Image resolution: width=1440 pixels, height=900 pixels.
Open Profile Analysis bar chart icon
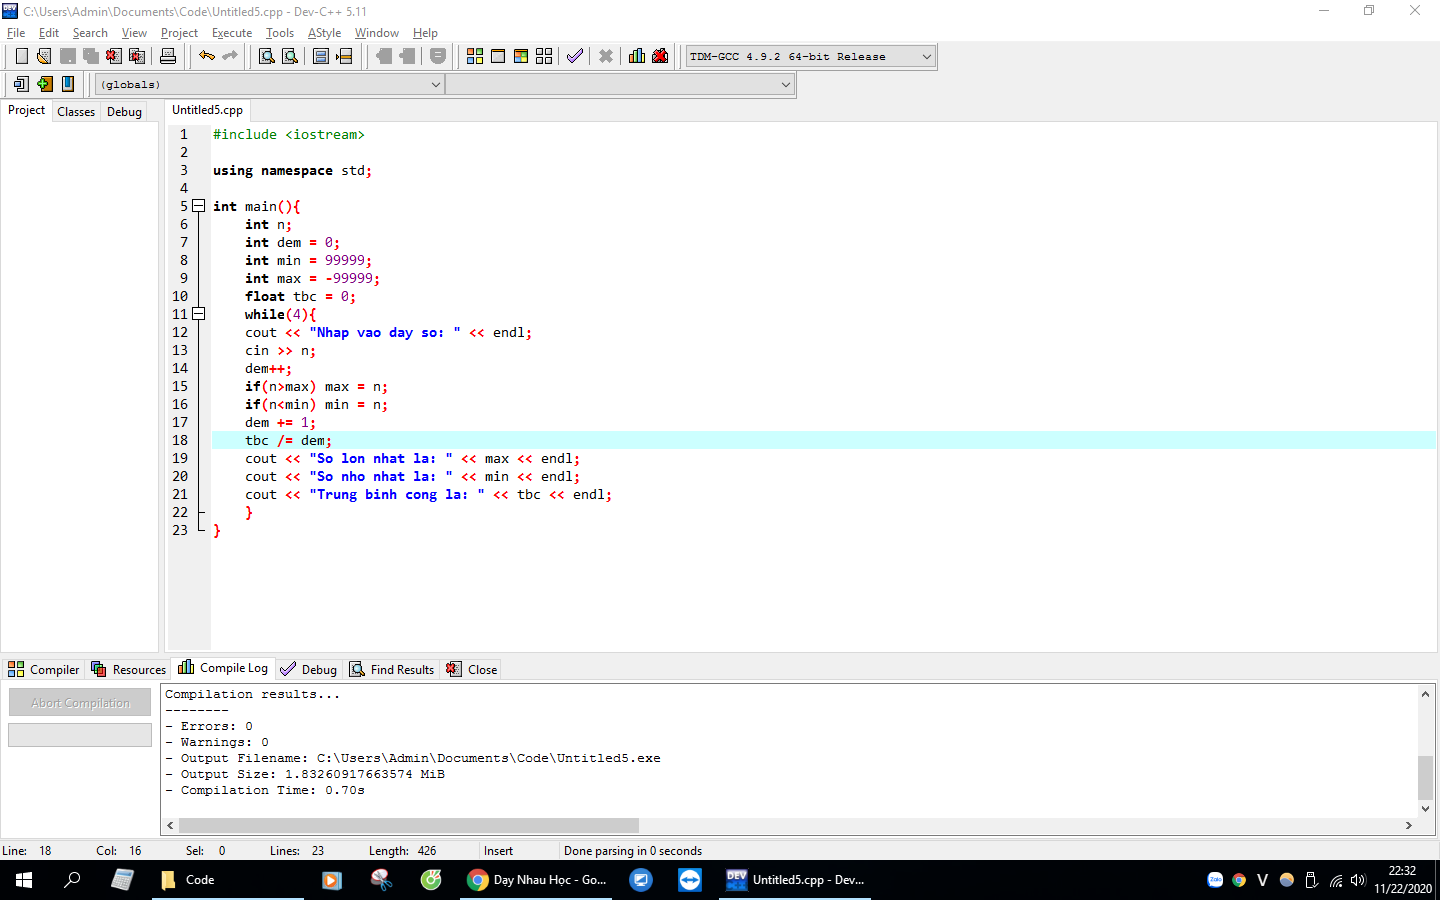pos(637,57)
